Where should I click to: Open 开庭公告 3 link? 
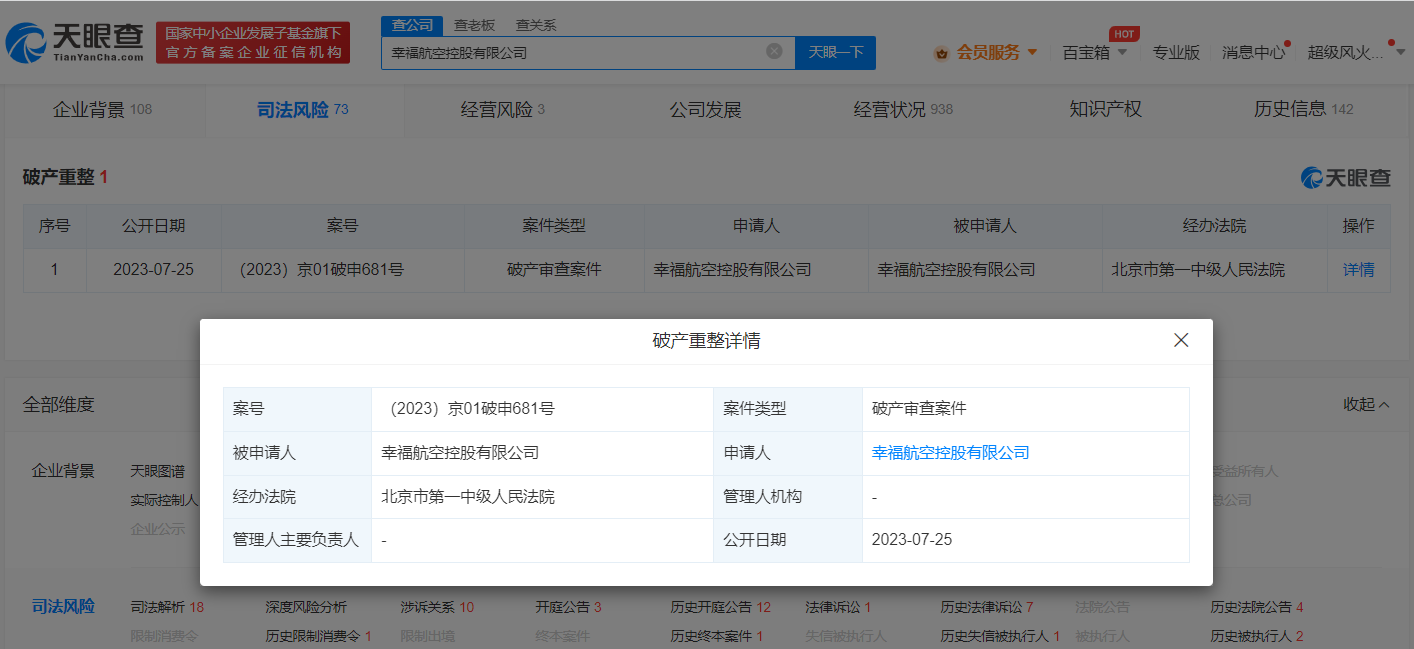[568, 607]
